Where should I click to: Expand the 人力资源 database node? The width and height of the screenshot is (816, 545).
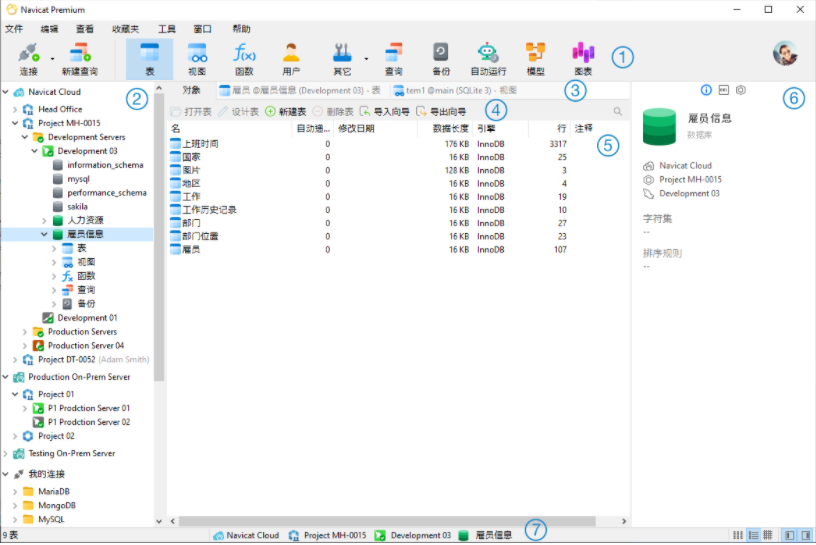[44, 221]
